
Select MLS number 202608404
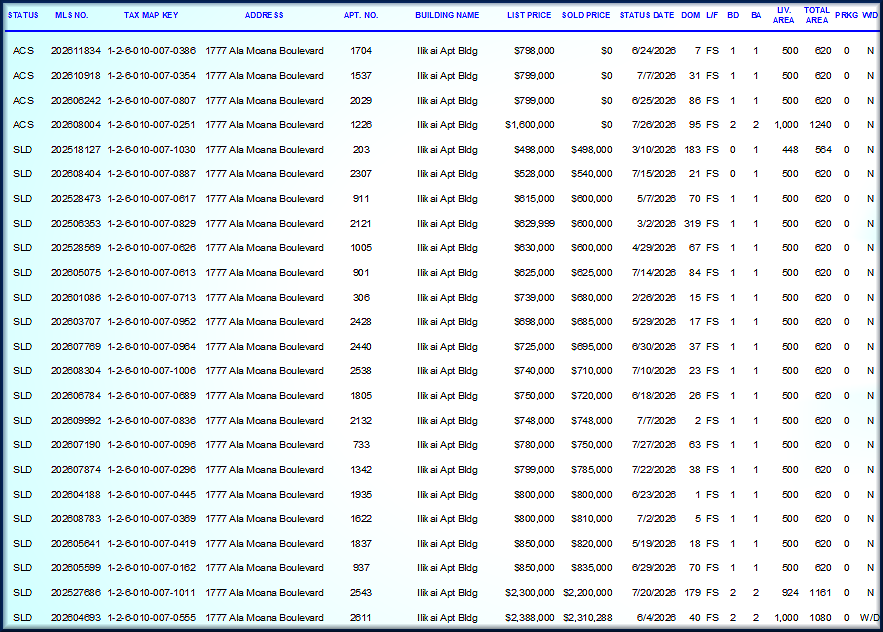point(75,174)
